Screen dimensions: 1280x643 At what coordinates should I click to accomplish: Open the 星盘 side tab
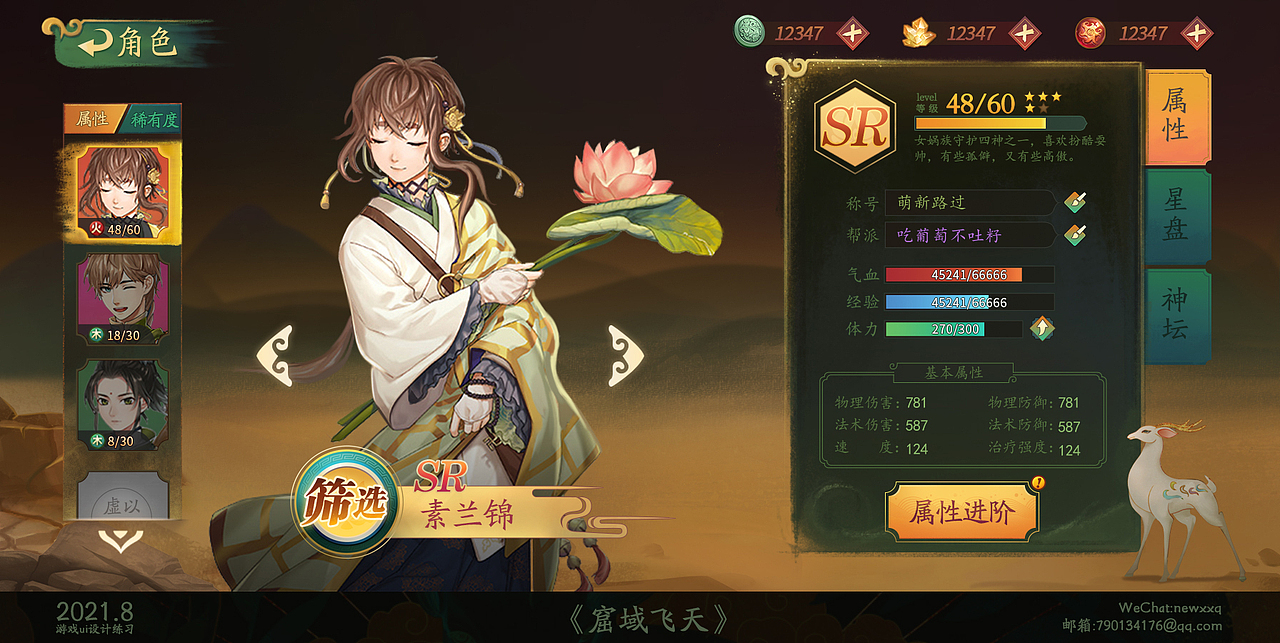(1177, 214)
